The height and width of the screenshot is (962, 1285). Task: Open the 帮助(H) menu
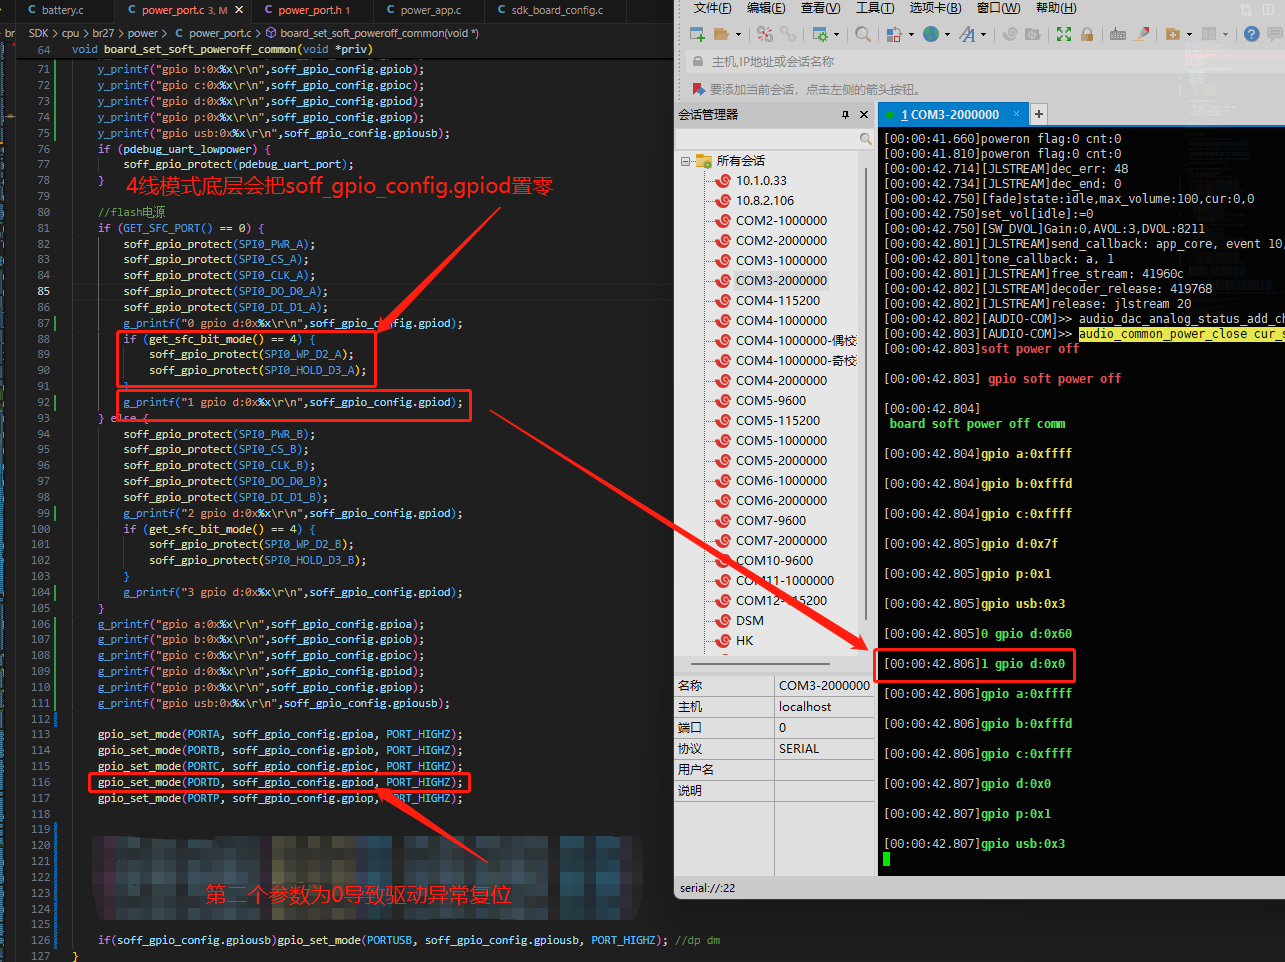[1056, 8]
